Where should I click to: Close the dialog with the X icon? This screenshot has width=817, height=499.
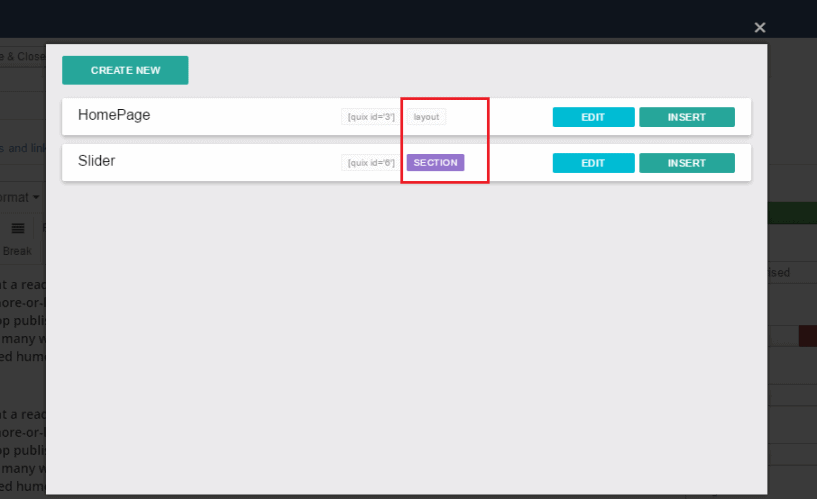tap(760, 28)
